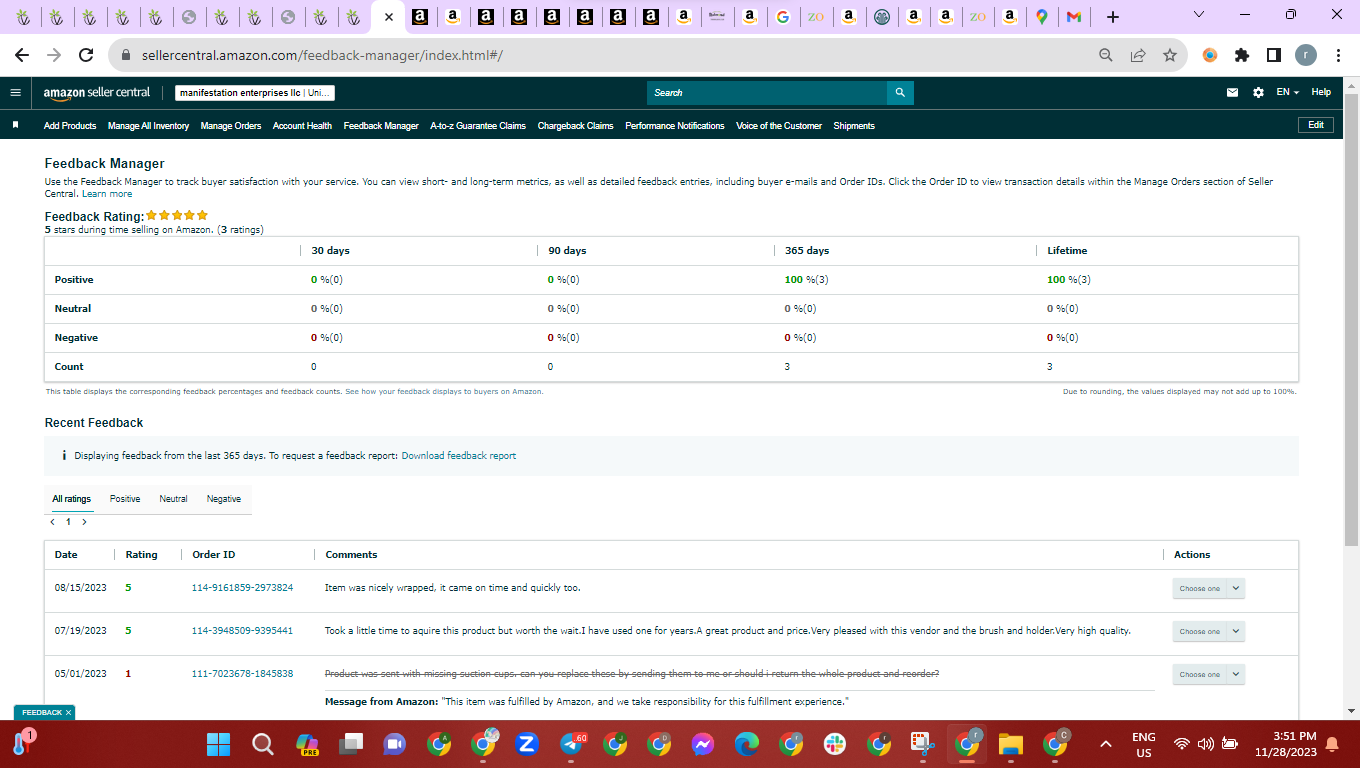Select the Positive feedback tab

coord(125,499)
